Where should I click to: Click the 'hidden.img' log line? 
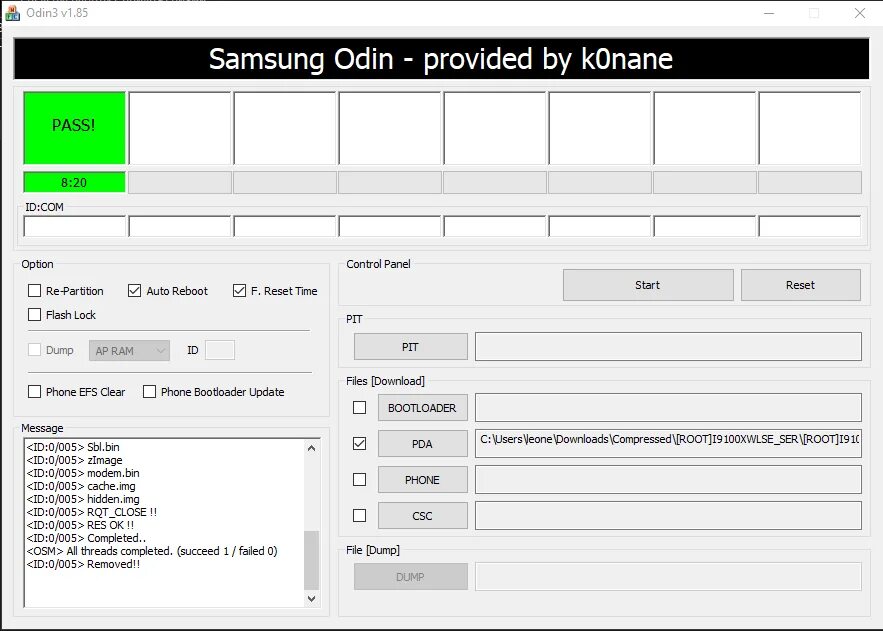pyautogui.click(x=83, y=499)
